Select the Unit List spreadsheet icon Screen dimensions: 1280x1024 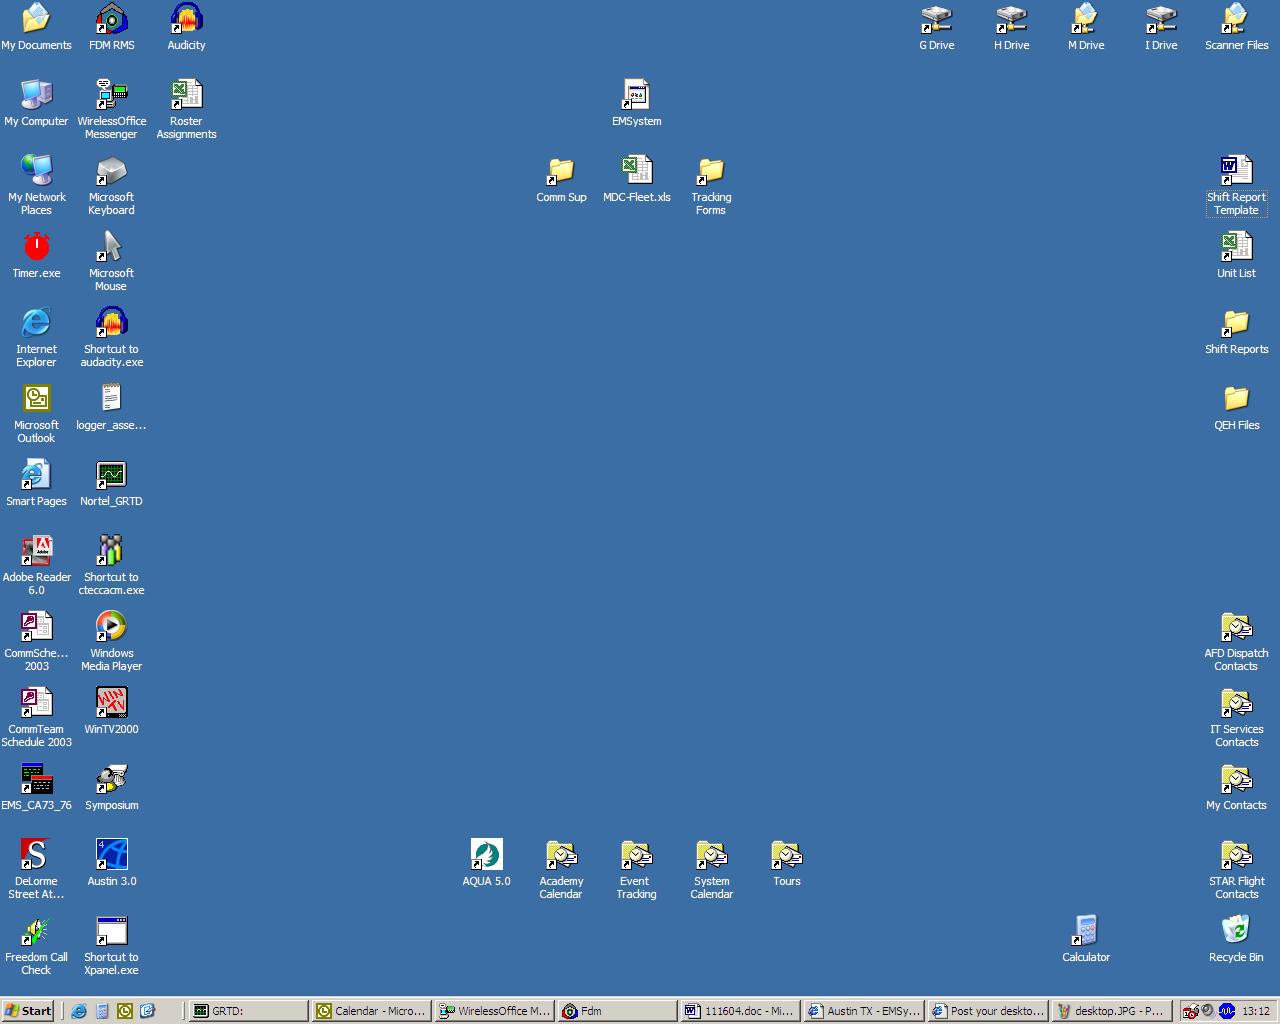[x=1236, y=255]
